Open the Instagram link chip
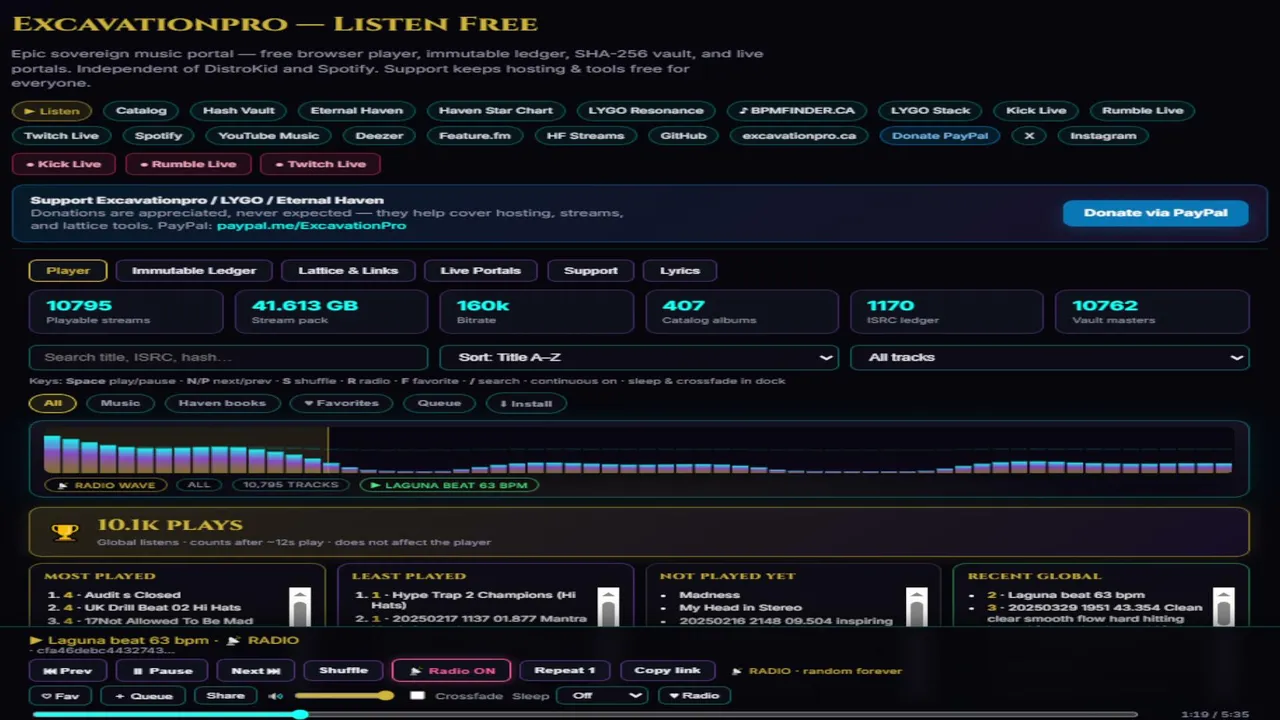Image resolution: width=1280 pixels, height=720 pixels. pyautogui.click(x=1103, y=136)
